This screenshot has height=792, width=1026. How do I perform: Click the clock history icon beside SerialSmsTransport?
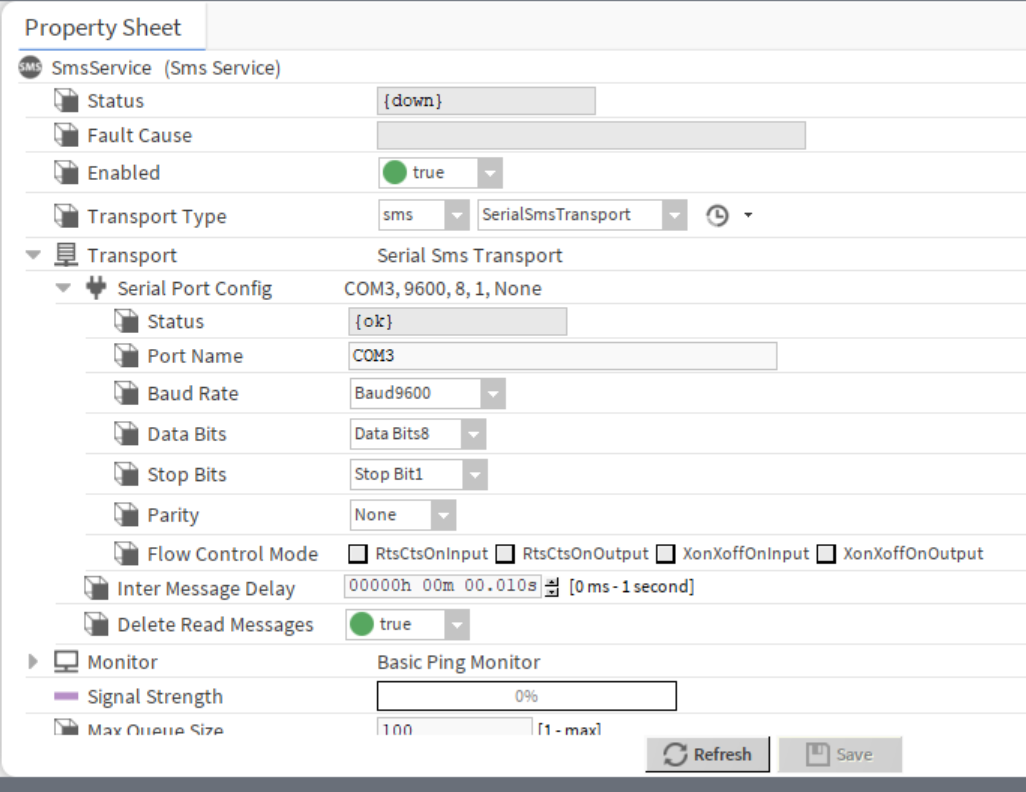click(x=717, y=216)
